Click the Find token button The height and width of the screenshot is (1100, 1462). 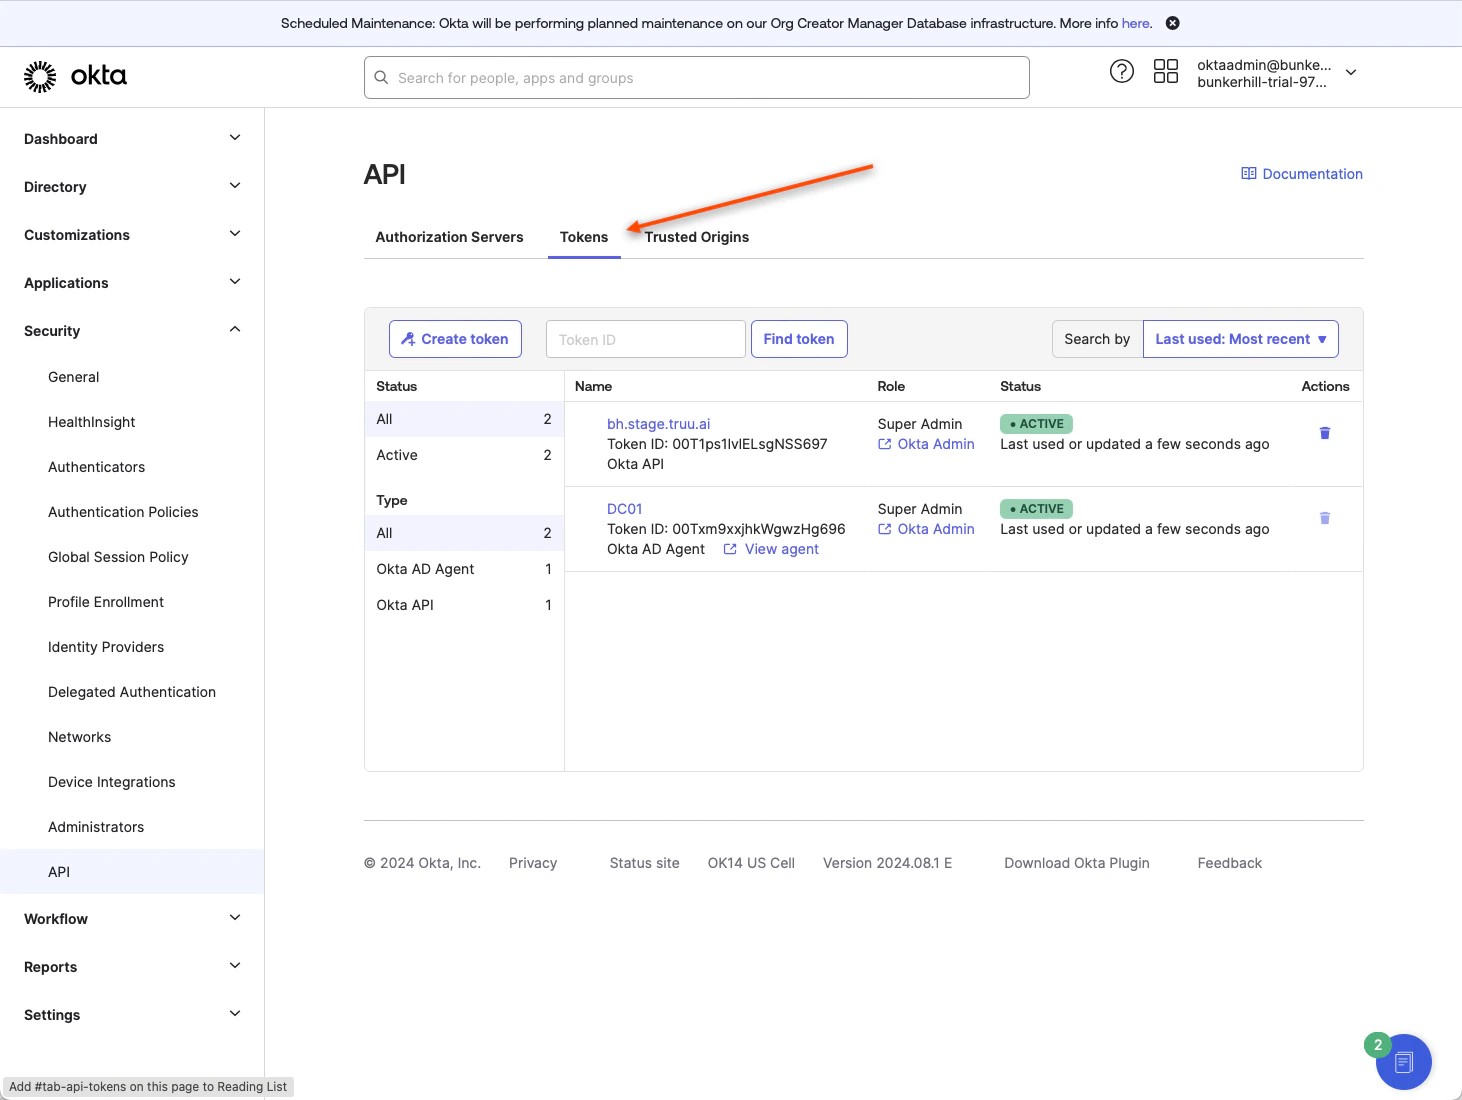click(x=799, y=339)
